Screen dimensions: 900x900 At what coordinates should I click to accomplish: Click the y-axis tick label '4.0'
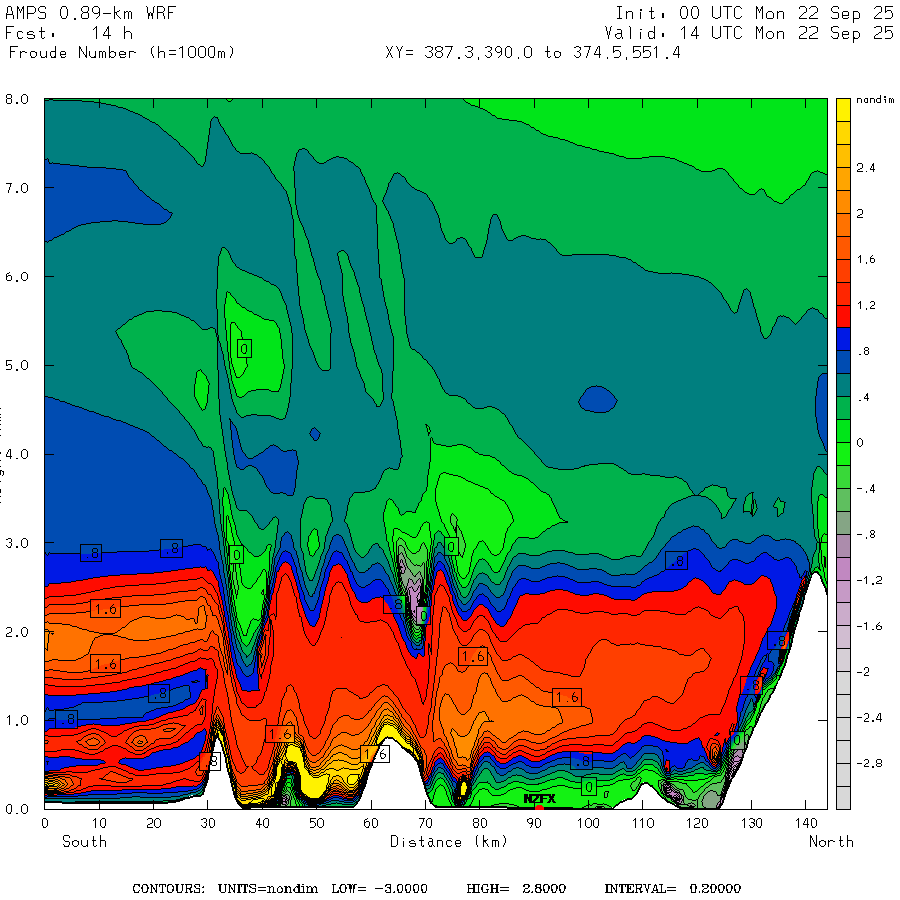tap(17, 455)
